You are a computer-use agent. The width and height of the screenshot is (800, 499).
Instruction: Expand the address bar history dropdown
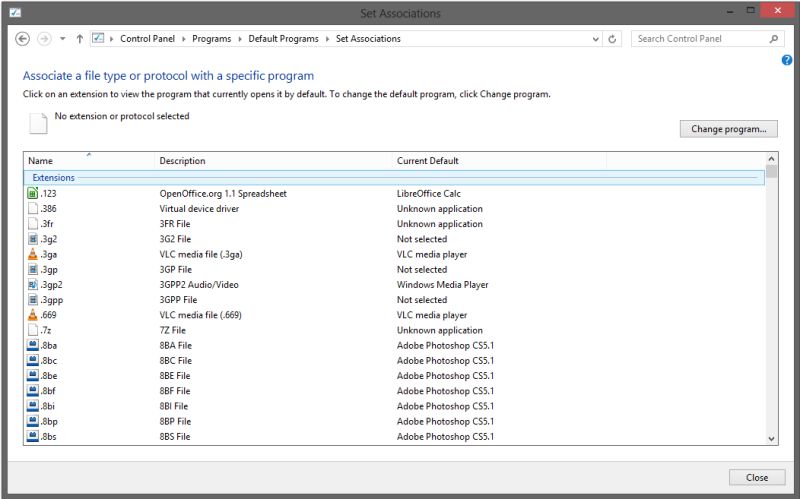click(595, 39)
